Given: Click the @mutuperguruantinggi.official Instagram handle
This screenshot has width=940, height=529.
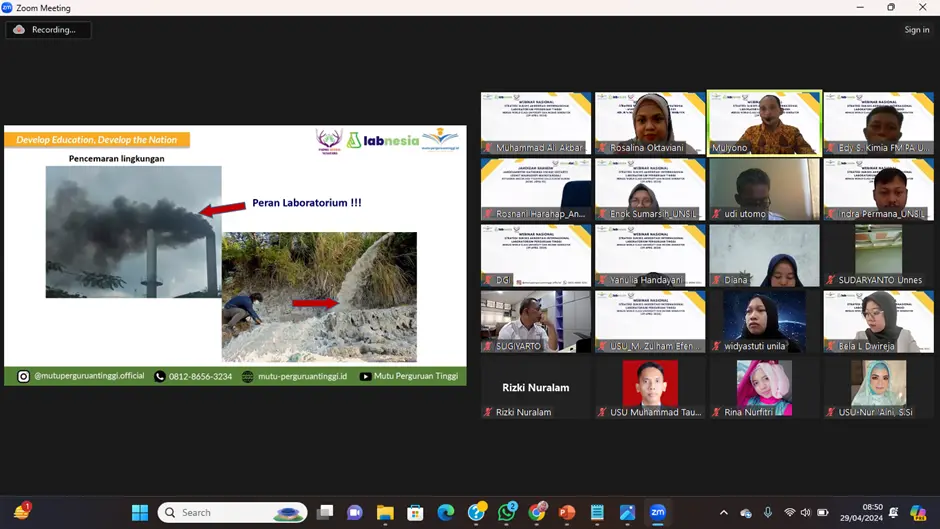Looking at the screenshot, I should point(89,376).
